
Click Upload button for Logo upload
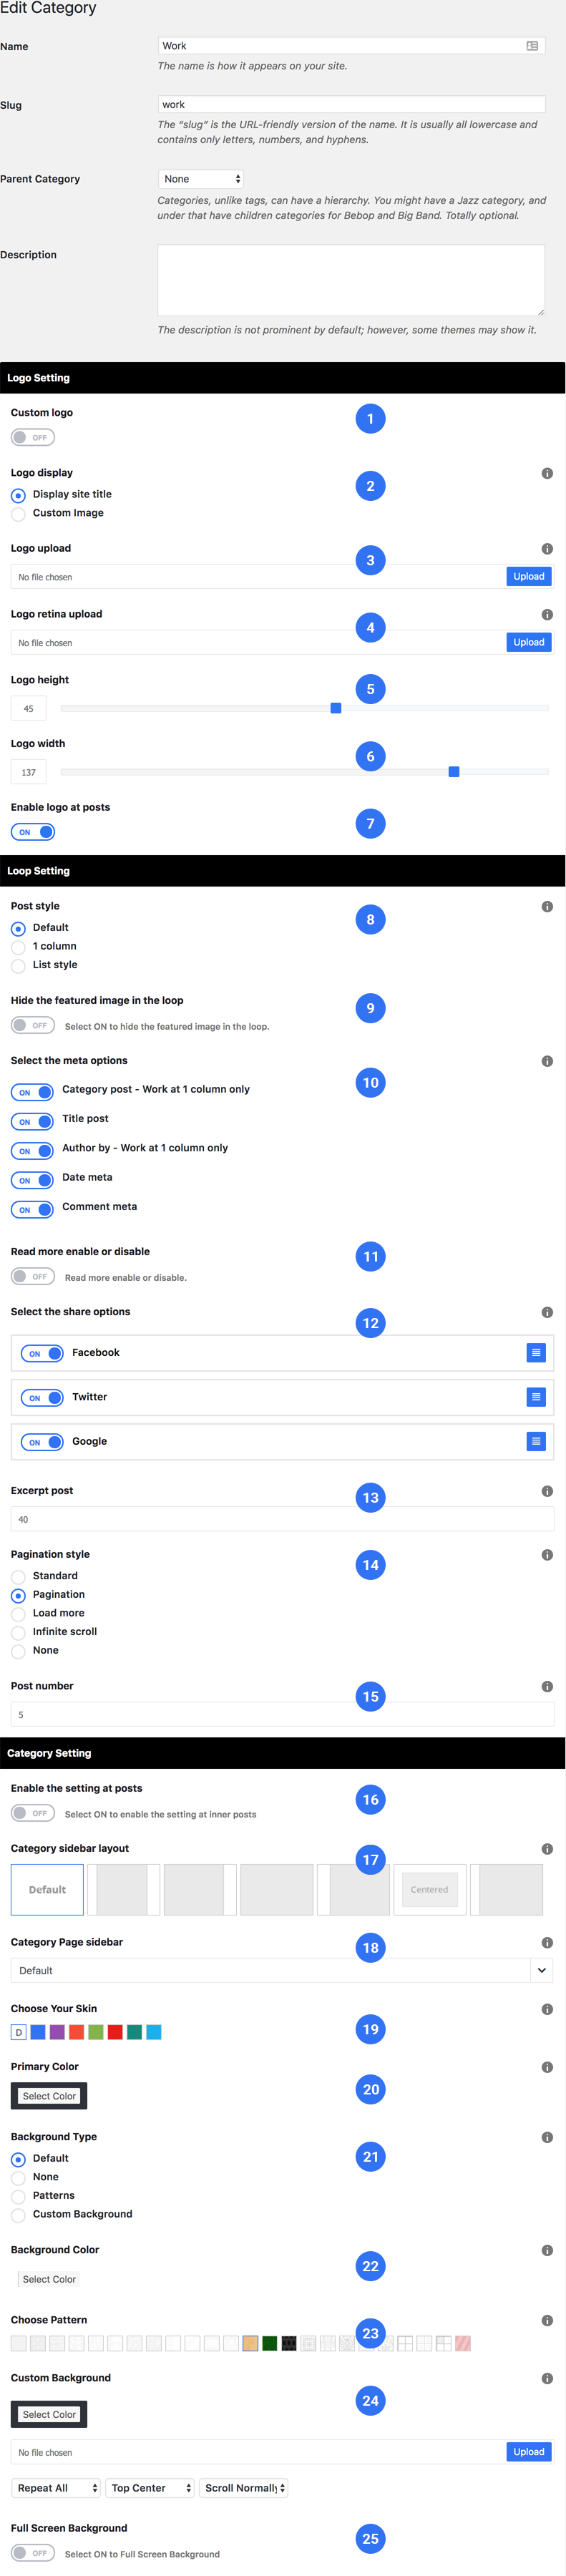click(529, 577)
